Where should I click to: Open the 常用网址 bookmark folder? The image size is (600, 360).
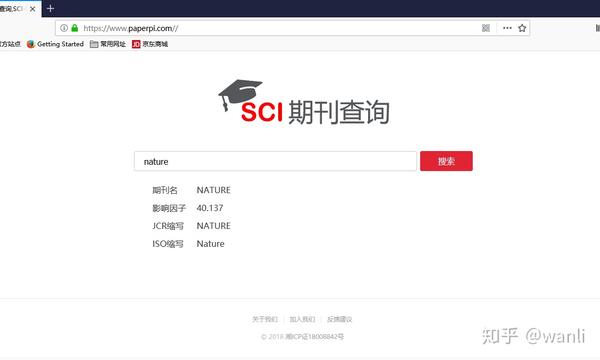pyautogui.click(x=108, y=44)
